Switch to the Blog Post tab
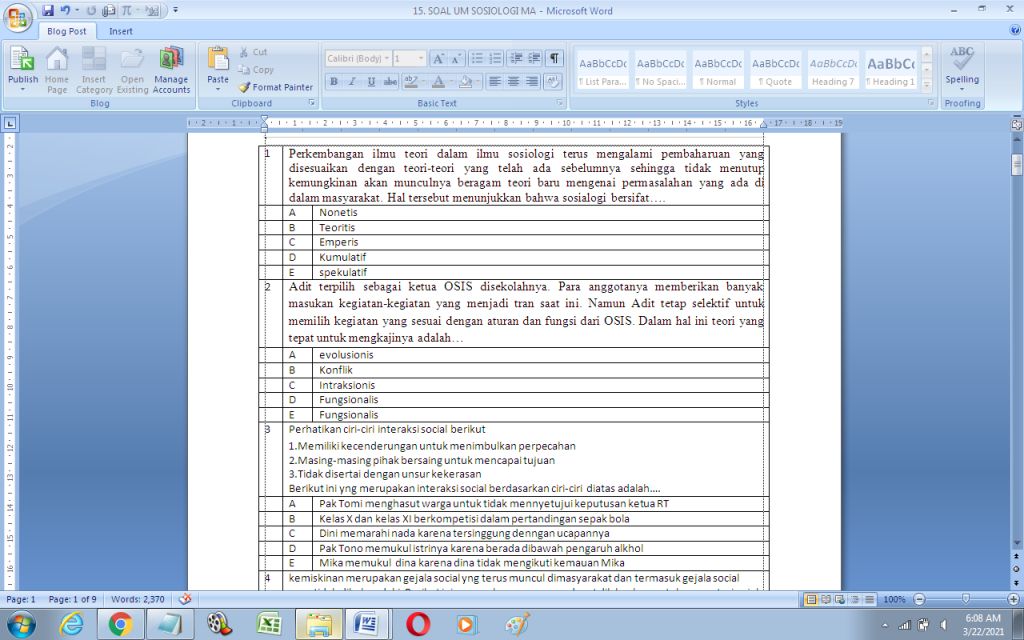Screen dimensions: 1024x640 (67, 31)
